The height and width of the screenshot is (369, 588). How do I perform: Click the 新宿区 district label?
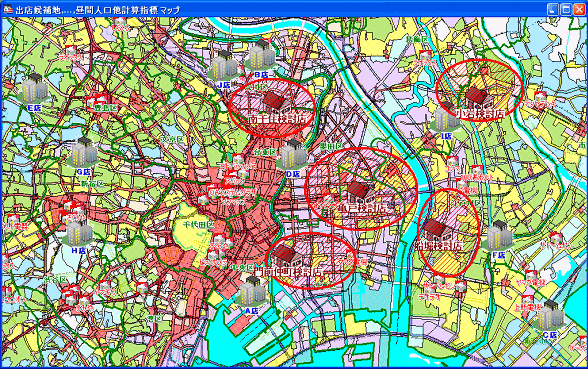[x=93, y=184]
